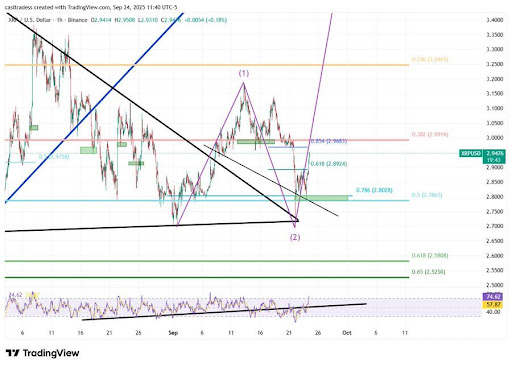Screen dimensions: 512x367
Task: Click the TradingView logo at bottom left
Action: click(x=42, y=353)
